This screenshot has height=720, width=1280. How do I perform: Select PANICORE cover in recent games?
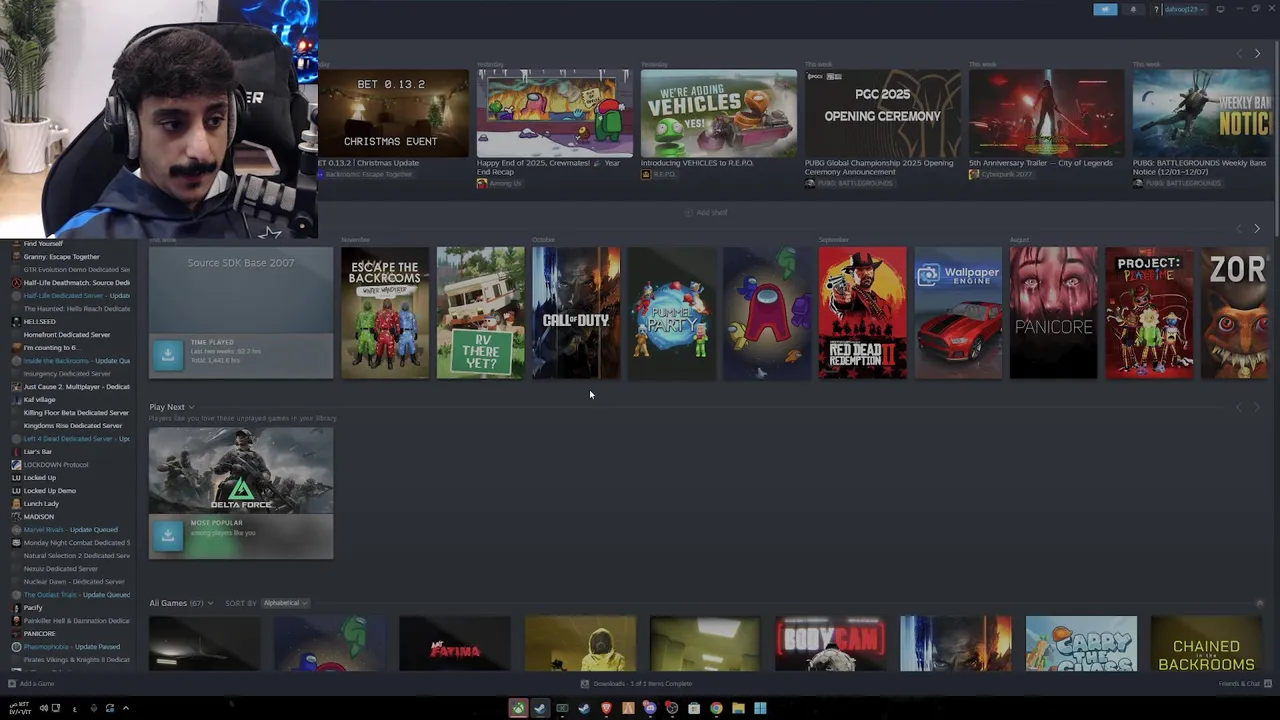(x=1053, y=313)
